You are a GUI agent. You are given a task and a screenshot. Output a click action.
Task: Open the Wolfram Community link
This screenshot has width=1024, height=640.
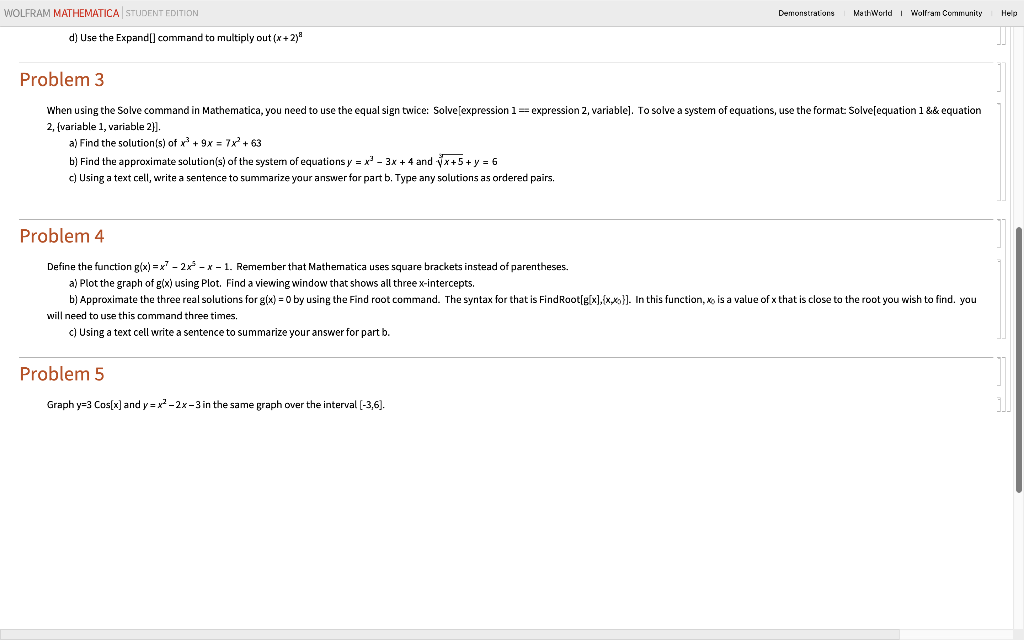click(946, 13)
